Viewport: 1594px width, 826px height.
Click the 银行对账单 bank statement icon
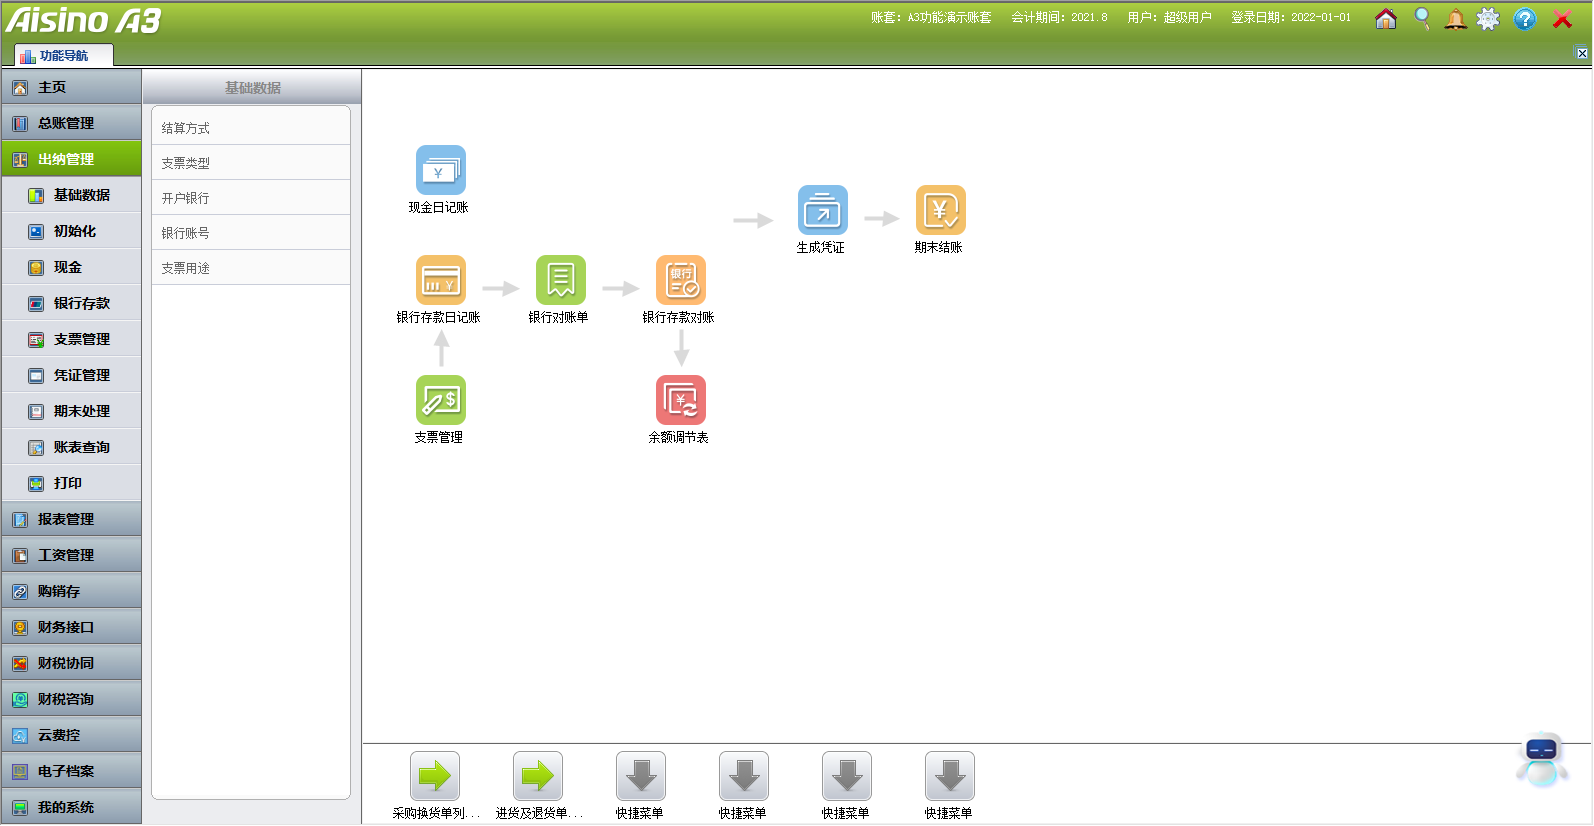pos(560,281)
